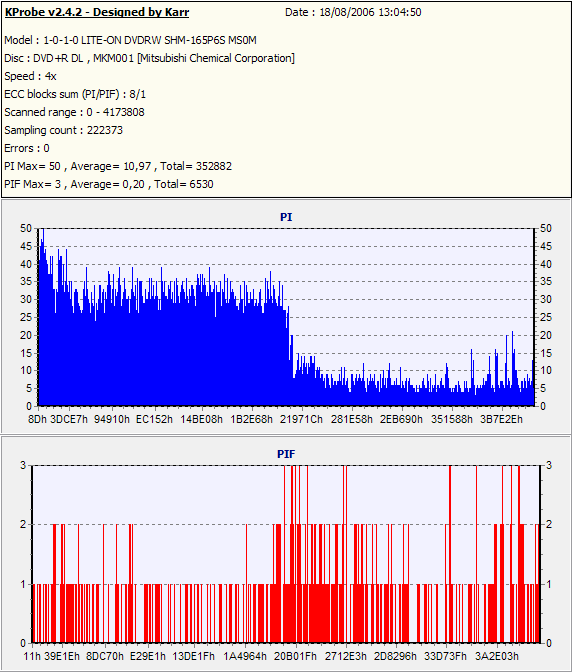Click the Sampling count line

coord(63,130)
